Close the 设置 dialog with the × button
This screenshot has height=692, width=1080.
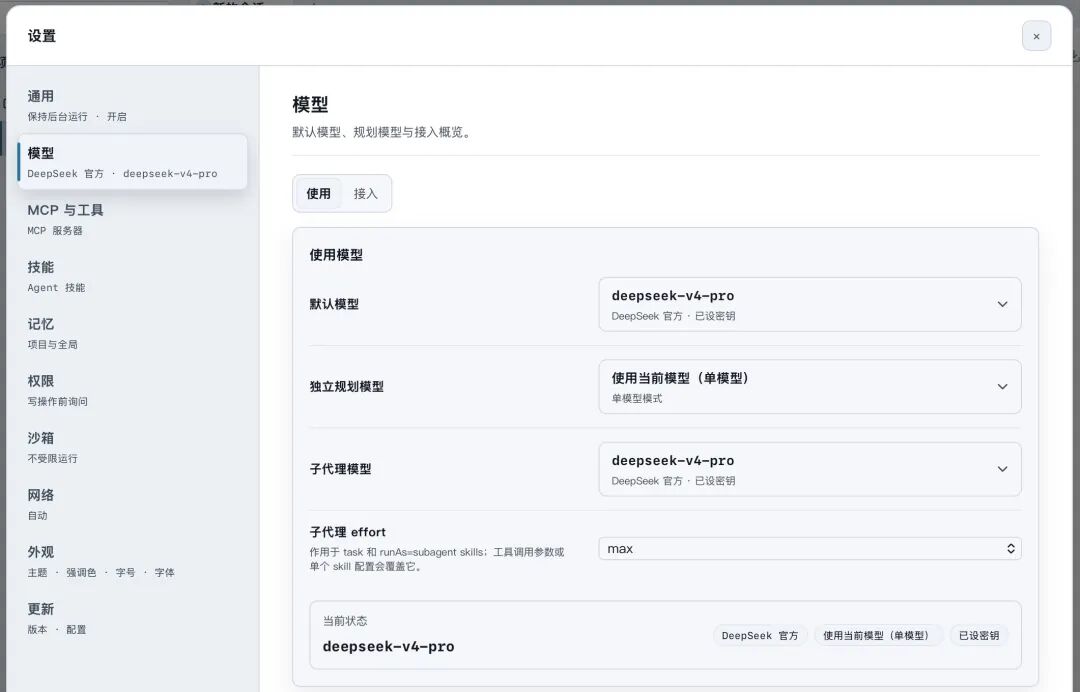1036,36
